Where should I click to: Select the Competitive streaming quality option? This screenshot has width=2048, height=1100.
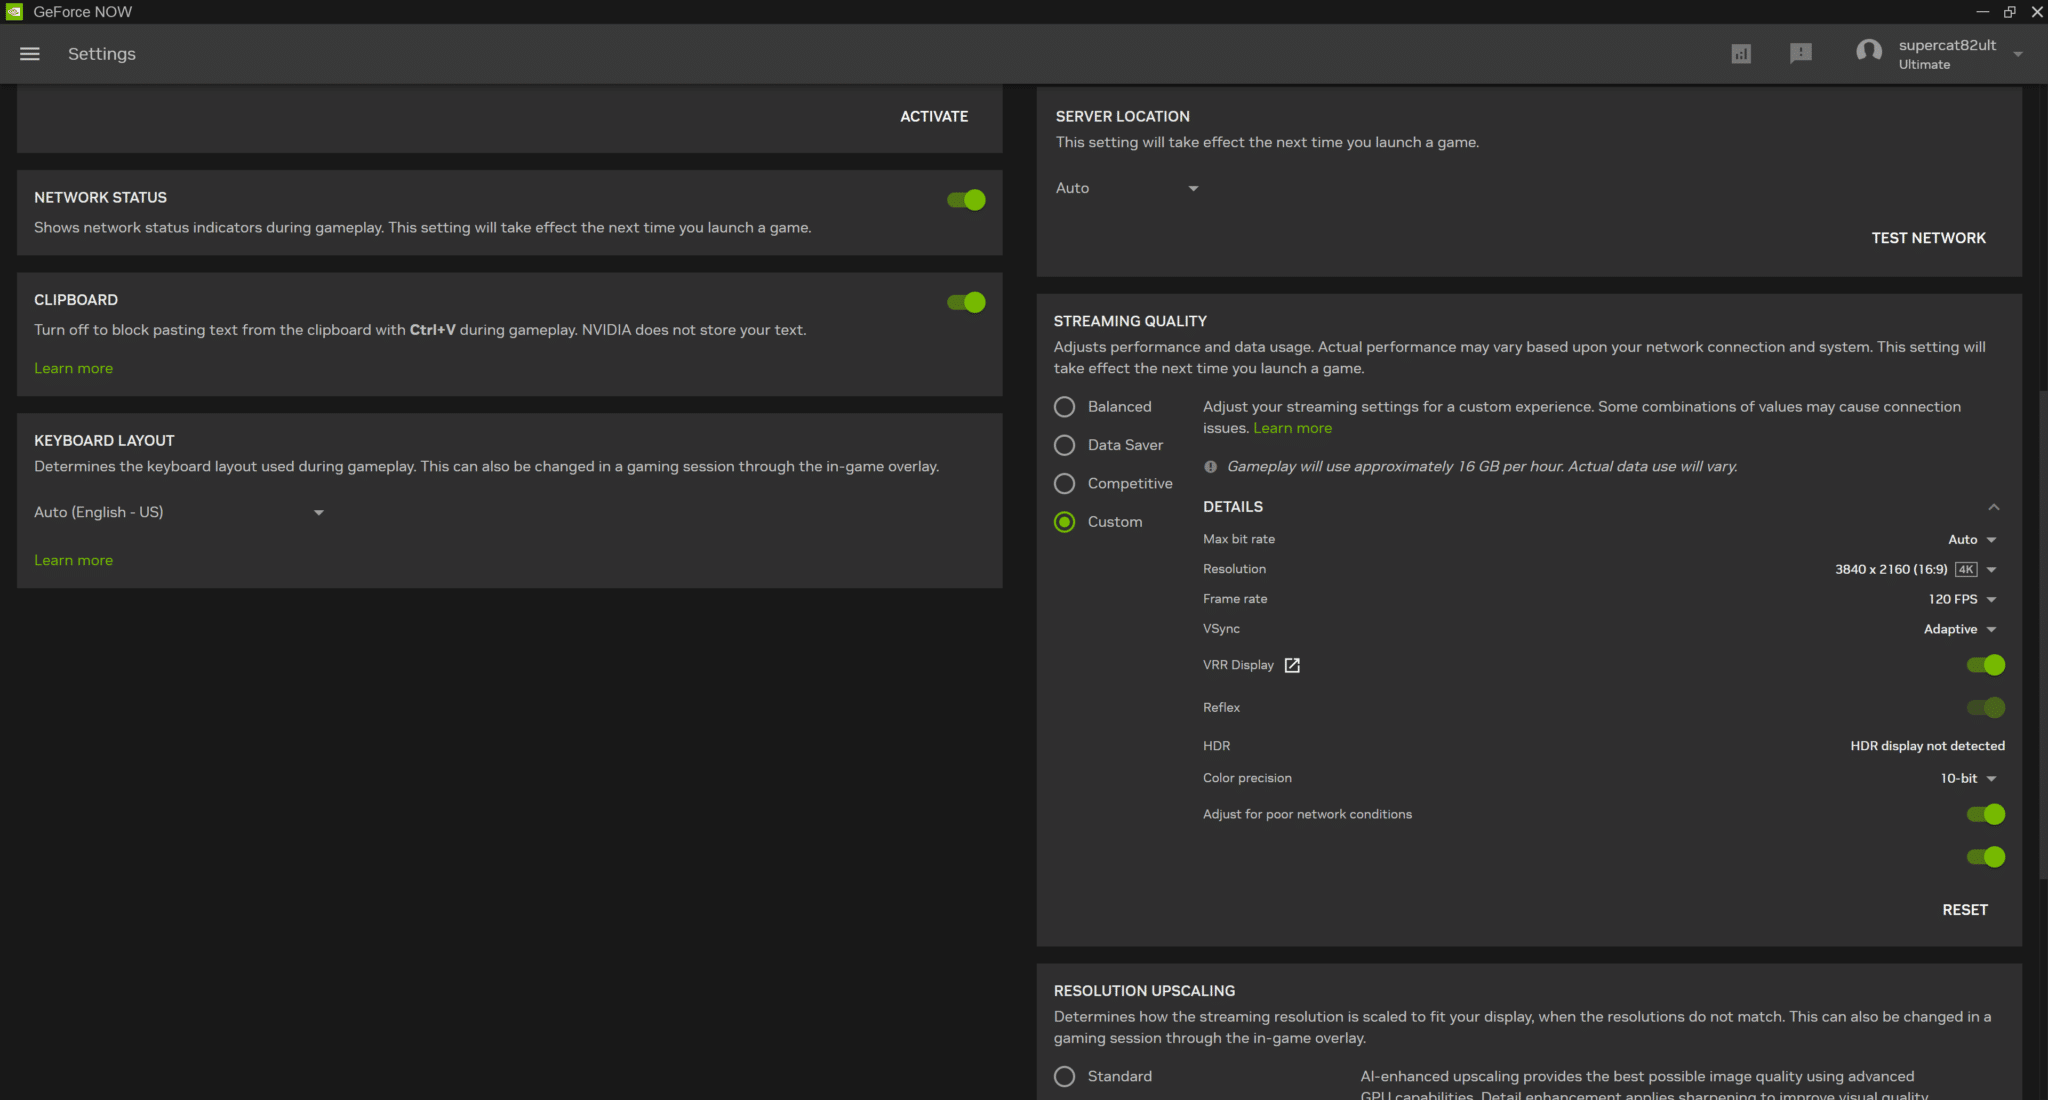coord(1065,482)
